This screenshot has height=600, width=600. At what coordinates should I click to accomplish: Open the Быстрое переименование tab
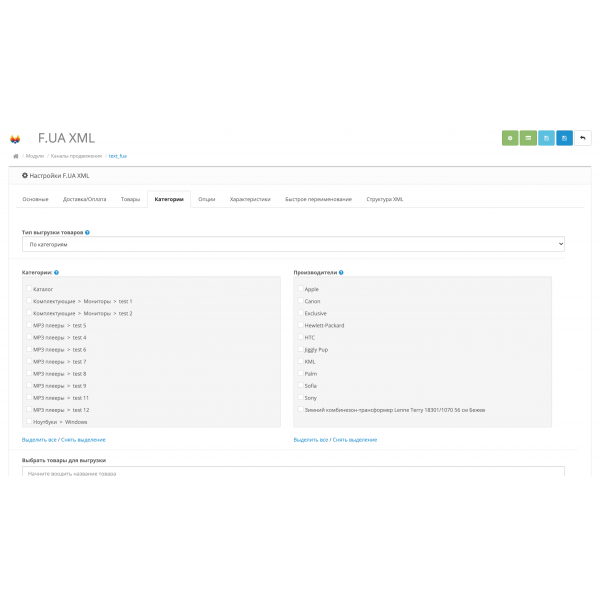(x=318, y=199)
